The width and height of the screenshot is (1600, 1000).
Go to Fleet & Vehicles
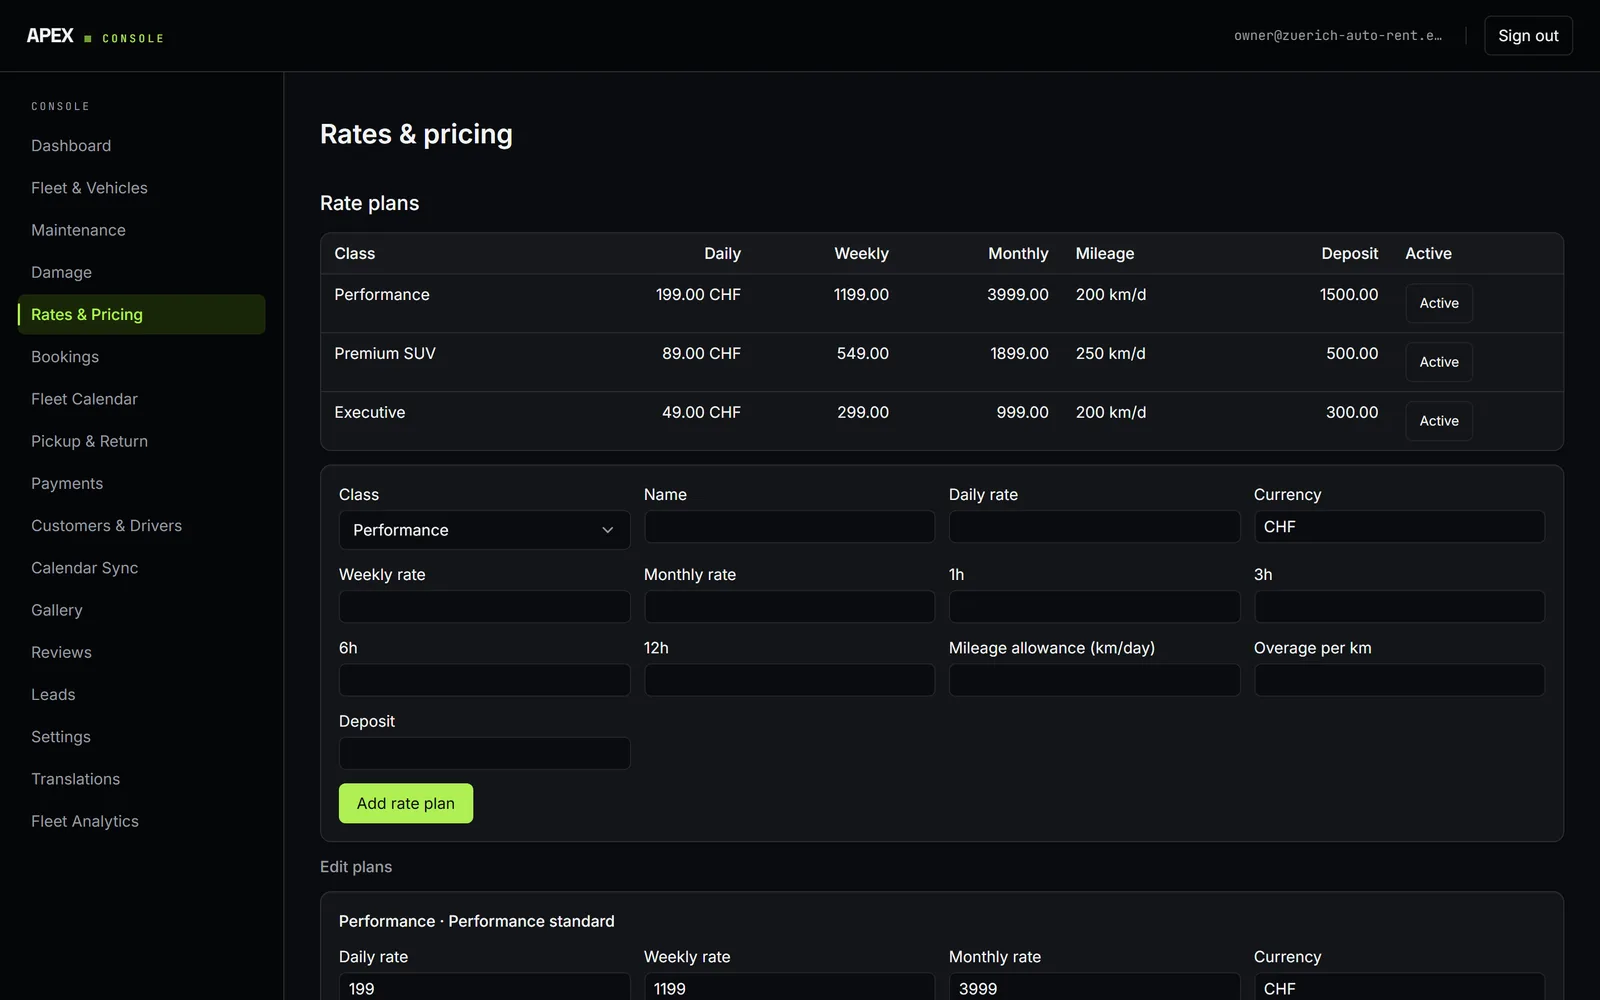141,188
